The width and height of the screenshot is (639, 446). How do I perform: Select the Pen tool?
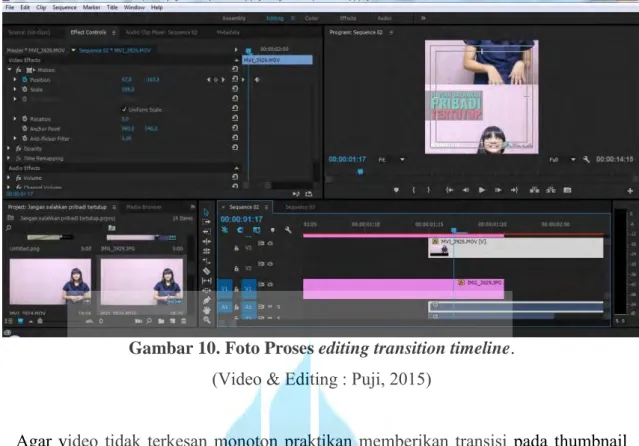(x=207, y=300)
